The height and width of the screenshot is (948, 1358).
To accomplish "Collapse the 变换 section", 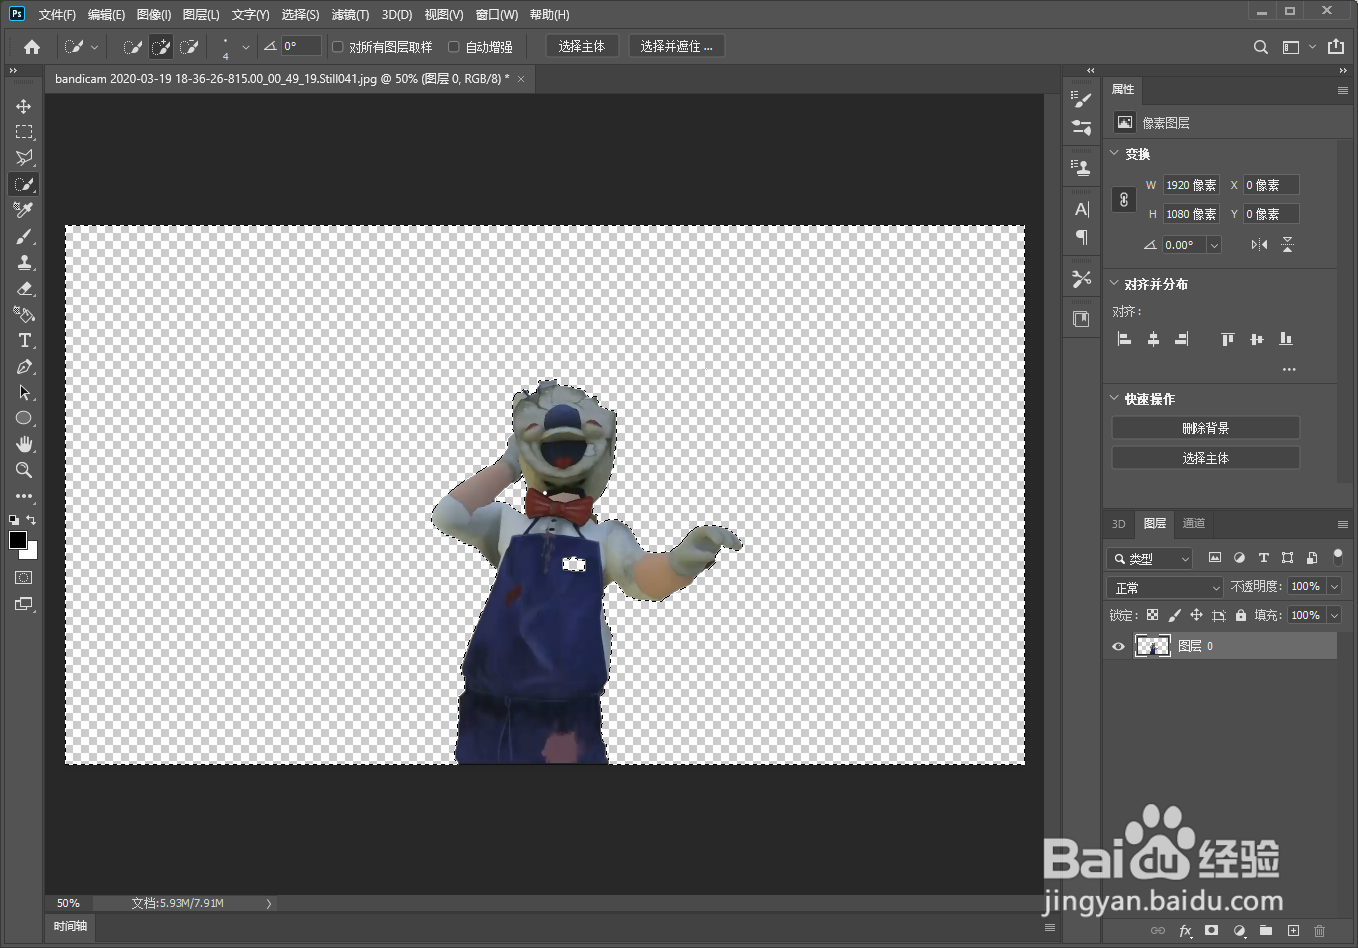I will click(x=1114, y=153).
